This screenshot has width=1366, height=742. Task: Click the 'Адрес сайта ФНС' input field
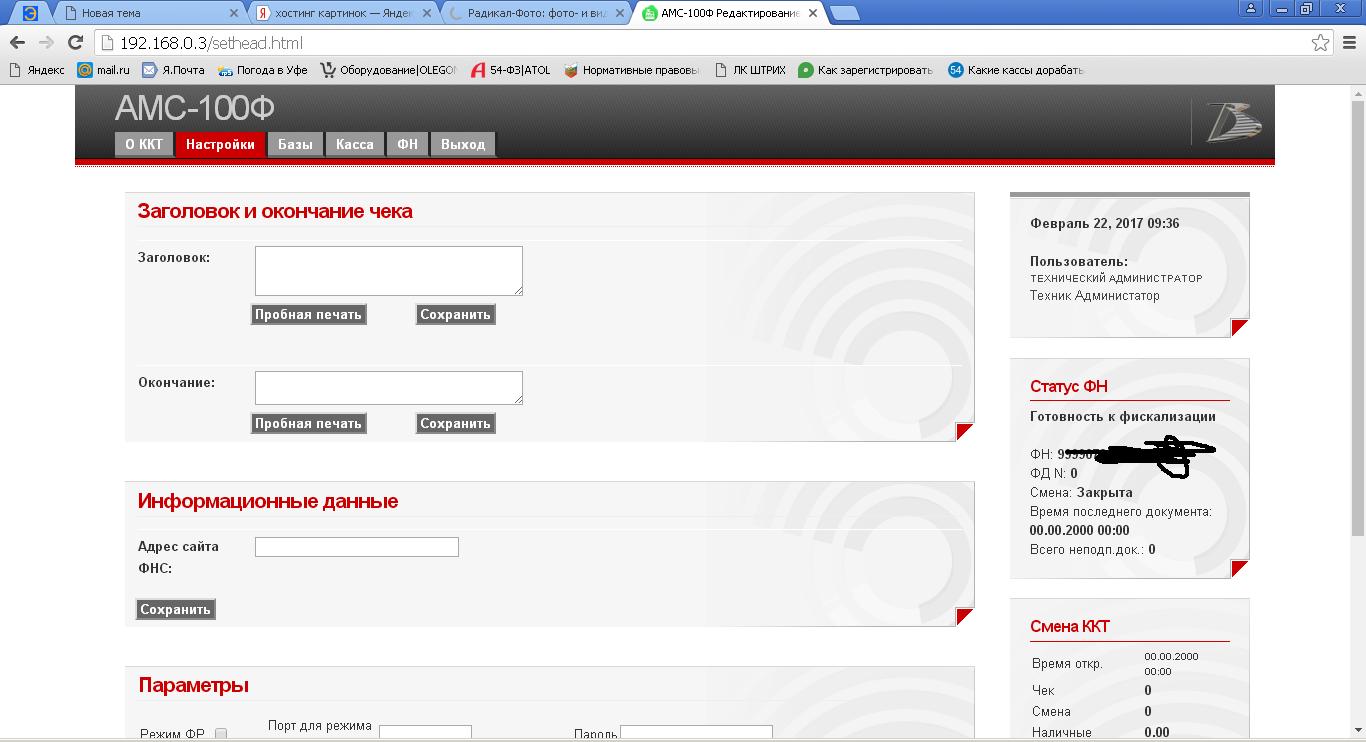pos(357,547)
